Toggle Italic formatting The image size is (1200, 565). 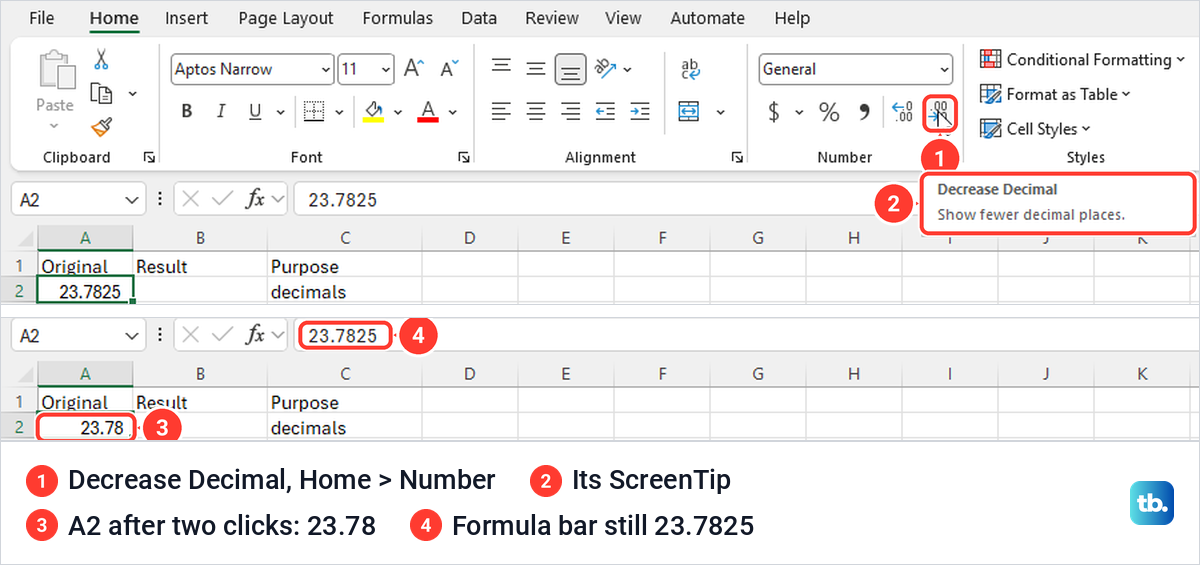(221, 111)
